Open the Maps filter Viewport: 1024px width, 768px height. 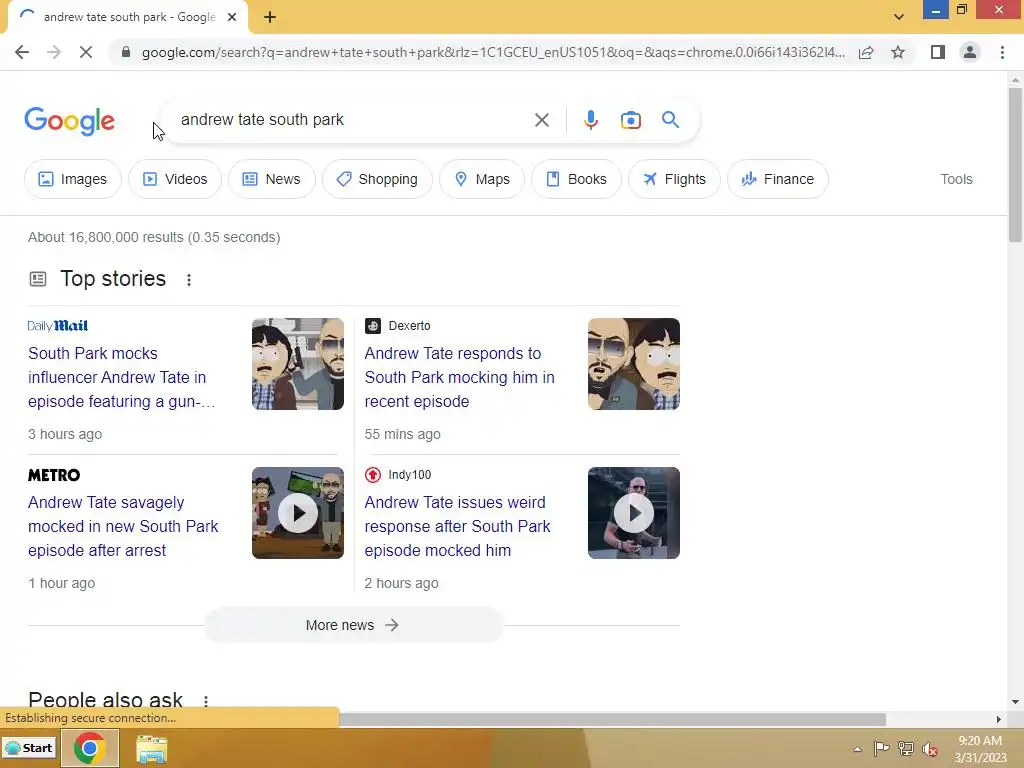click(x=482, y=179)
